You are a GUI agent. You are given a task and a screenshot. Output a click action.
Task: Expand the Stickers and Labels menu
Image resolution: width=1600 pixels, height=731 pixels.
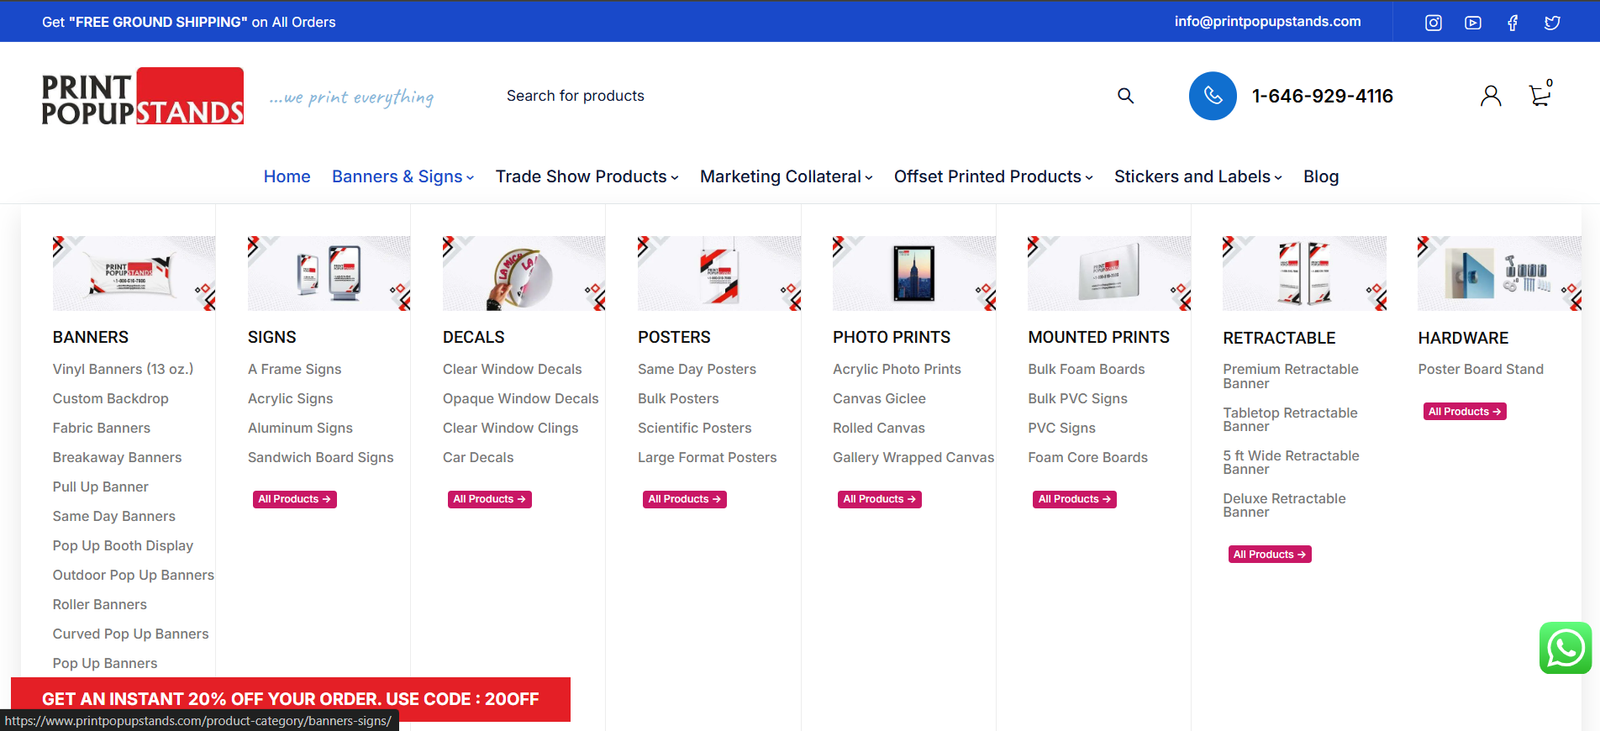click(1198, 177)
